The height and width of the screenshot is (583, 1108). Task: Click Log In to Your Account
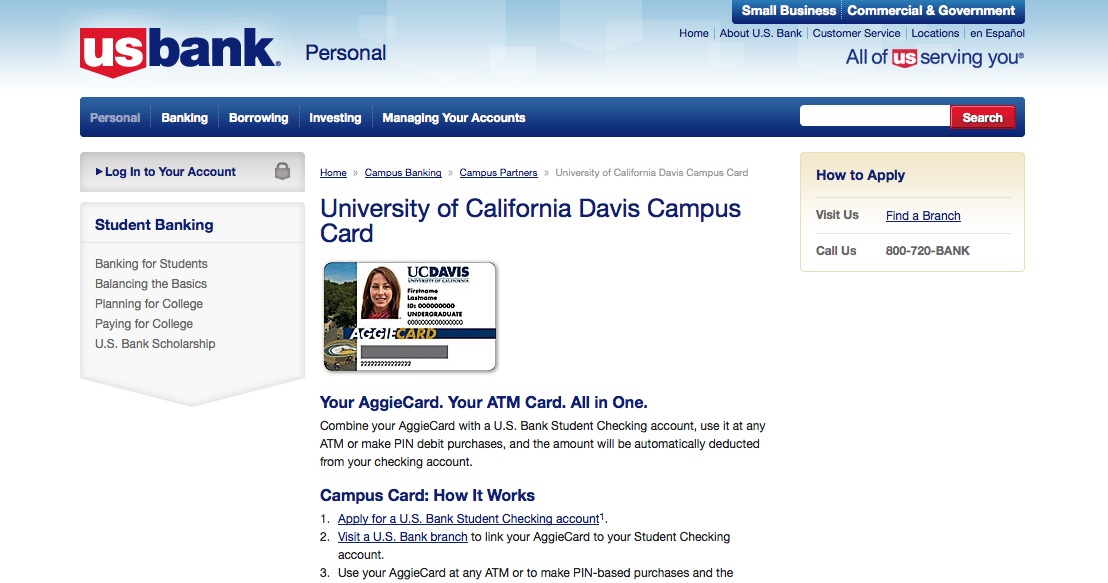click(x=170, y=172)
